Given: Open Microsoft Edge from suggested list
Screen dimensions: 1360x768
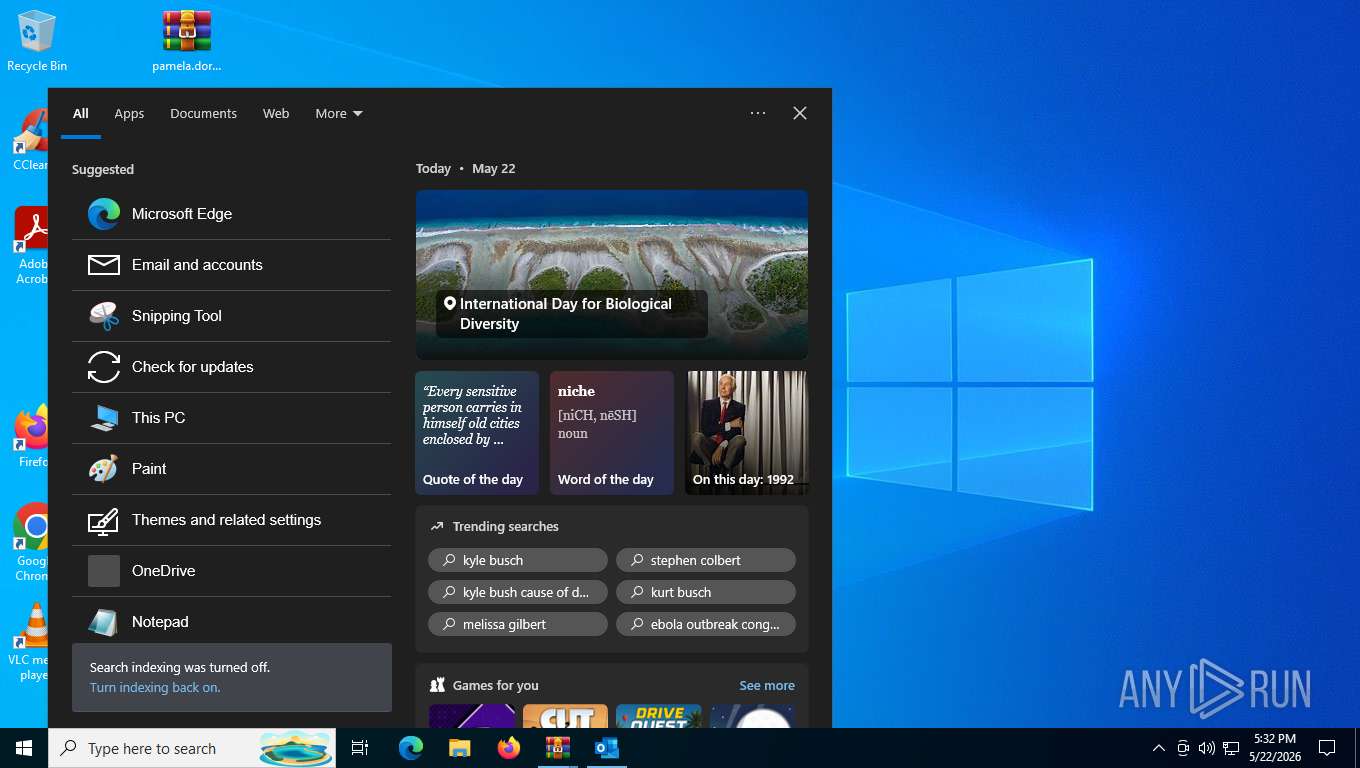Looking at the screenshot, I should (x=231, y=214).
